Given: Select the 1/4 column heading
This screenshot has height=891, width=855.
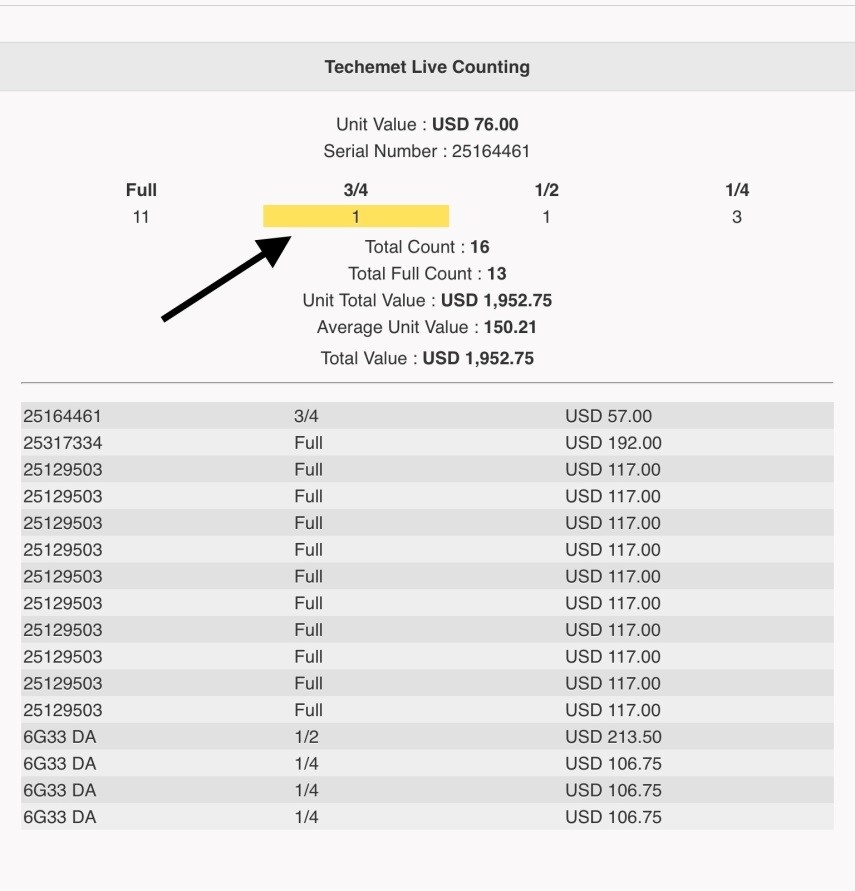Looking at the screenshot, I should [x=737, y=190].
